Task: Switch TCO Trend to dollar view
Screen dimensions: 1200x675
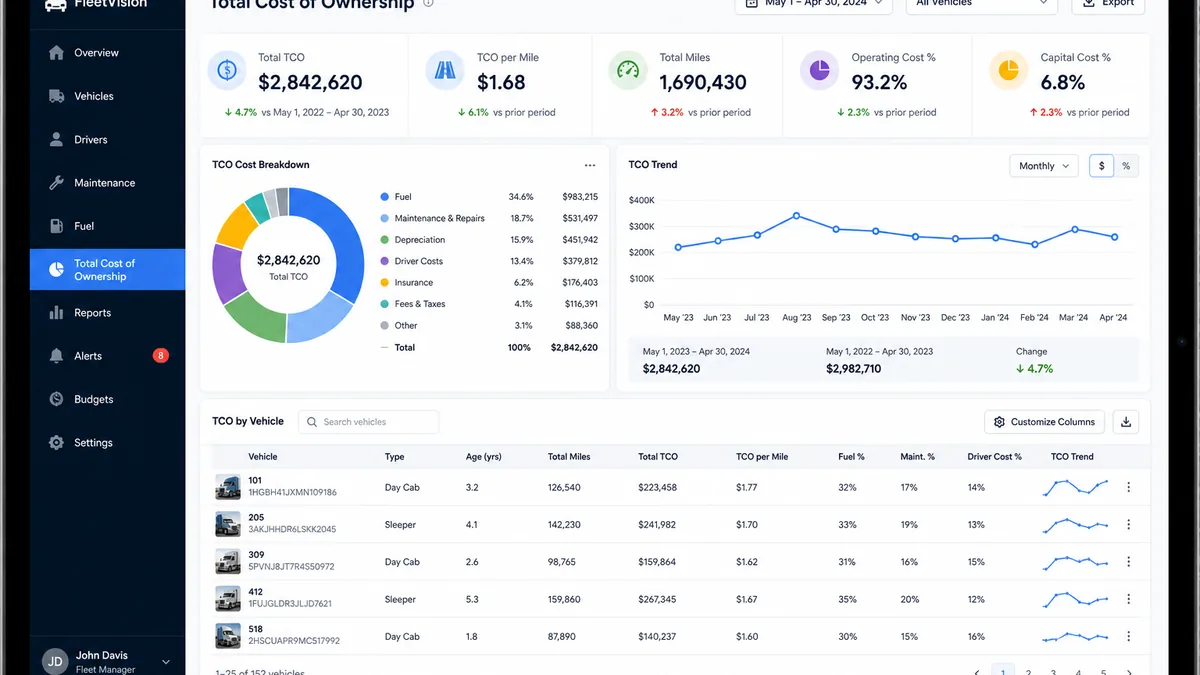Action: tap(1101, 166)
